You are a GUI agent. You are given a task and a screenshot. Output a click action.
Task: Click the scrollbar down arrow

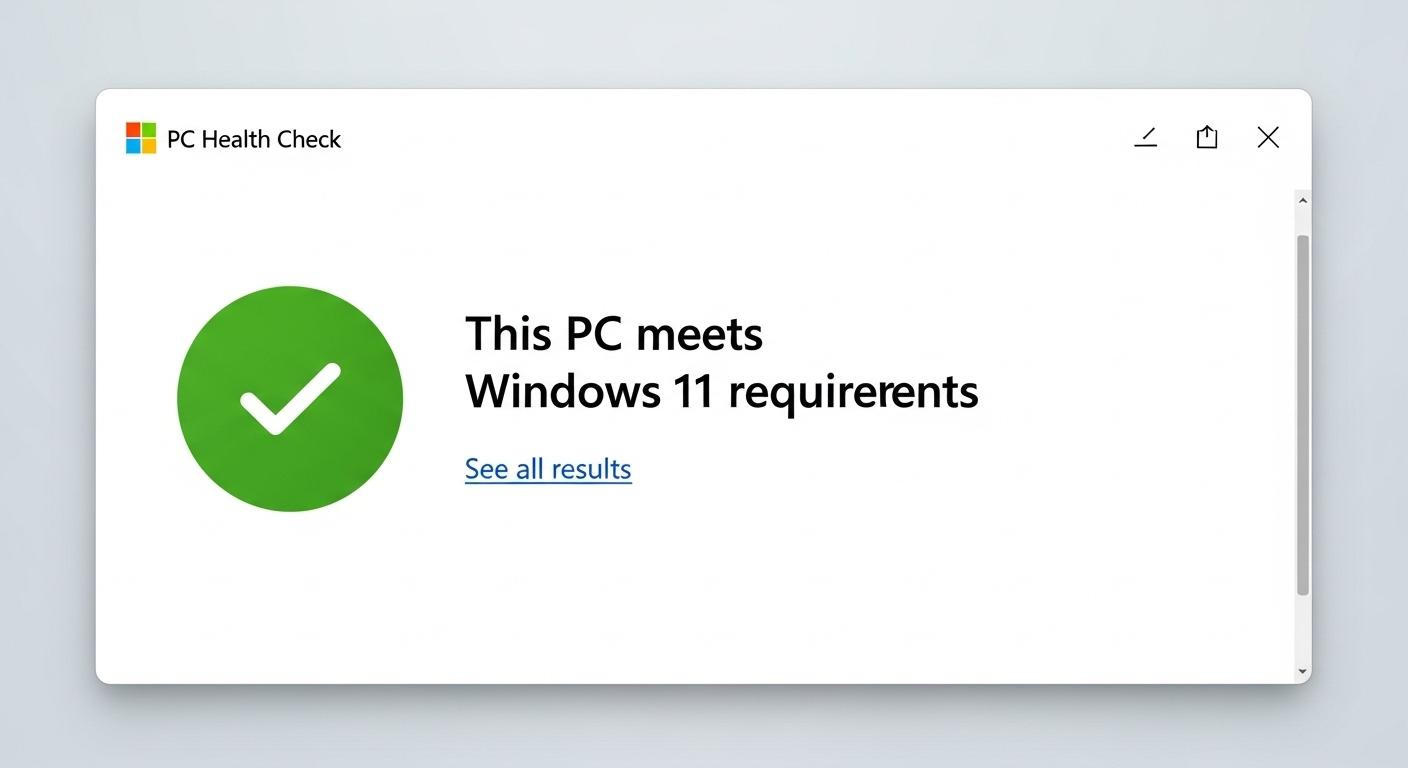1302,671
